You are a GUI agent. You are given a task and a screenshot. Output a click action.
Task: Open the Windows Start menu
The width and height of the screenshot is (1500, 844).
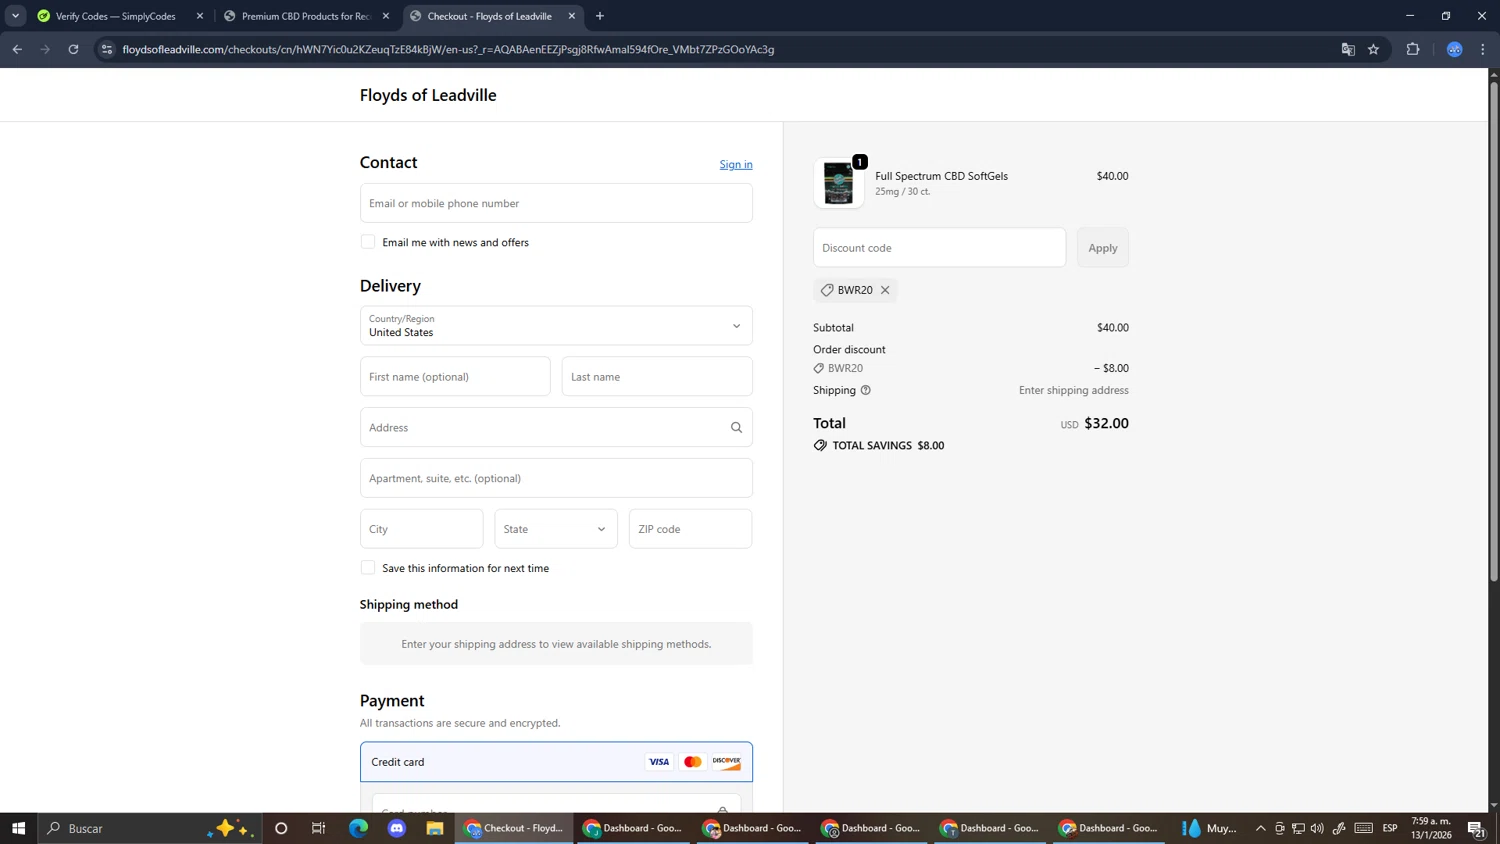(x=18, y=828)
